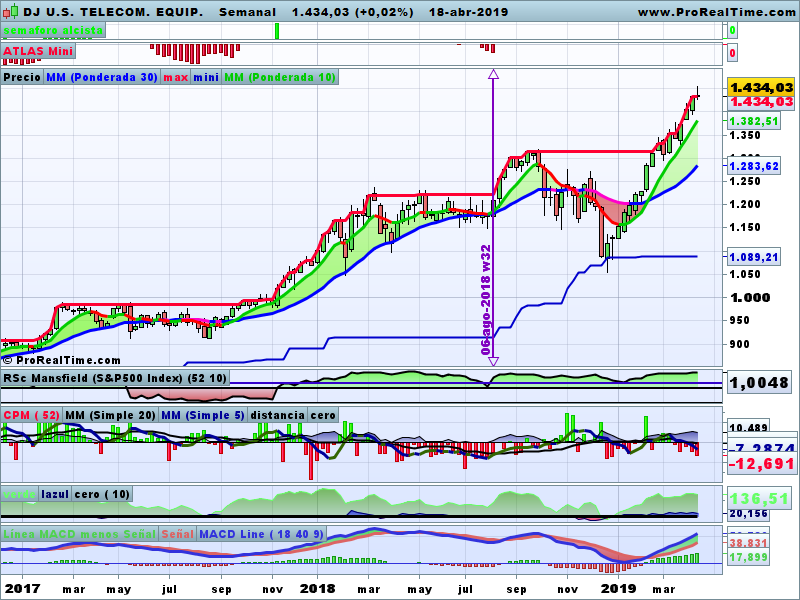Click the 'CPM ( 52)' indicator label
800x600 pixels.
[x=32, y=415]
